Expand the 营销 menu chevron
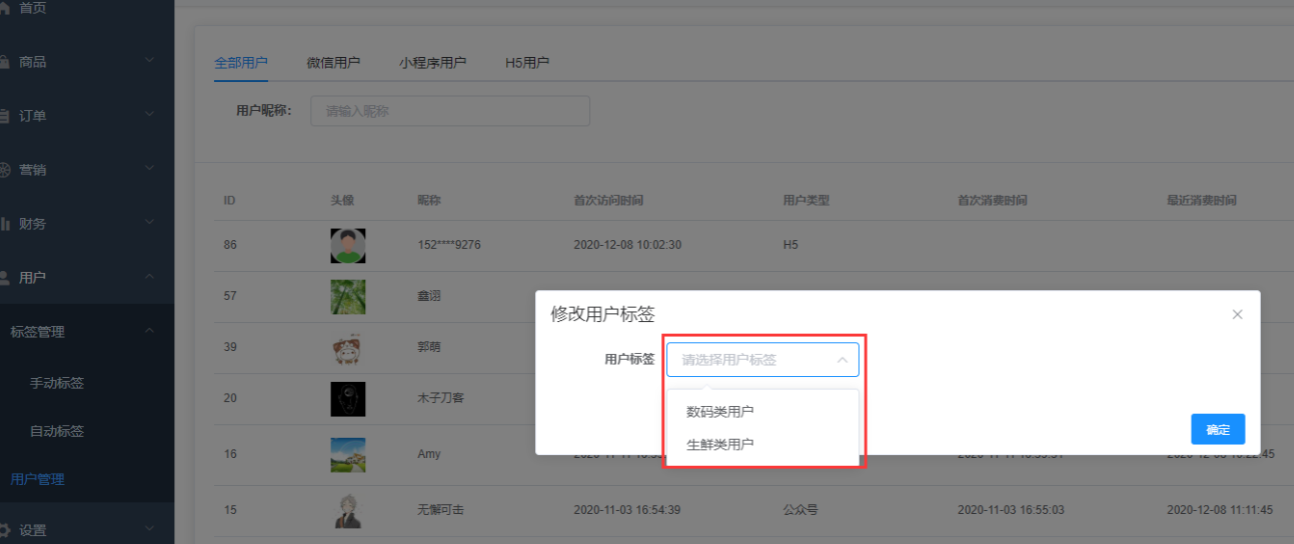This screenshot has height=544, width=1294. coord(150,169)
